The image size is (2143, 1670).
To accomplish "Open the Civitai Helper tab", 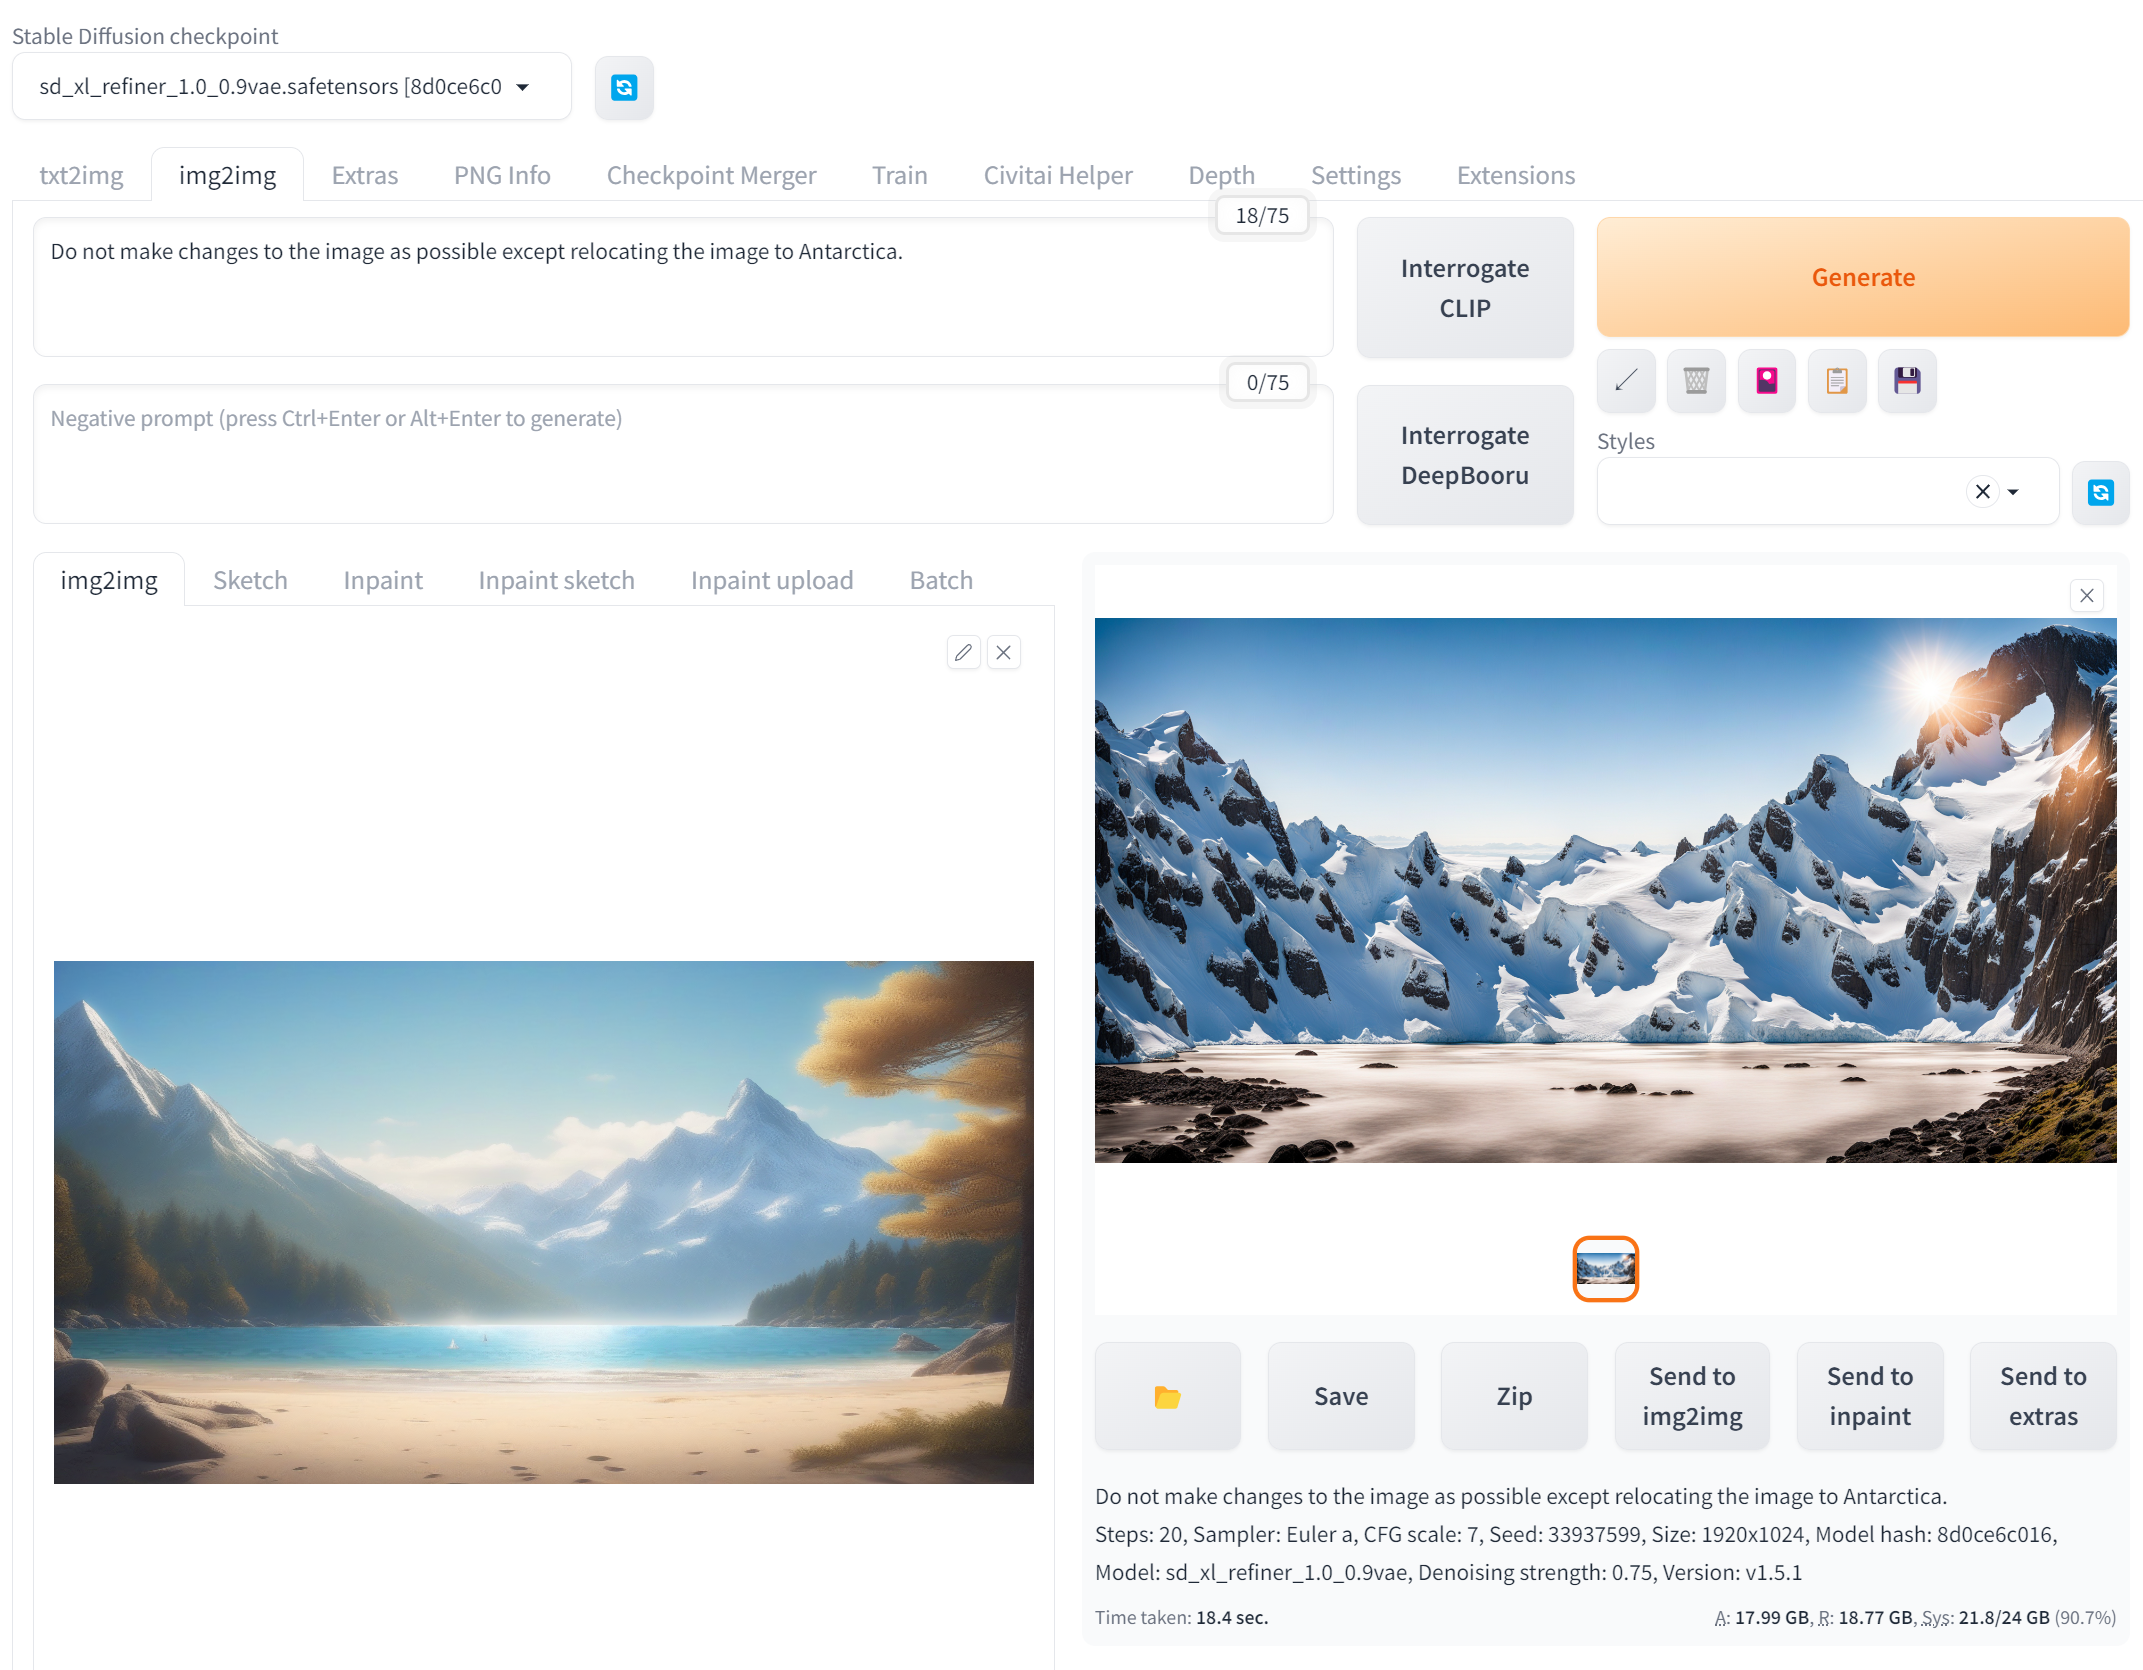I will (1058, 175).
